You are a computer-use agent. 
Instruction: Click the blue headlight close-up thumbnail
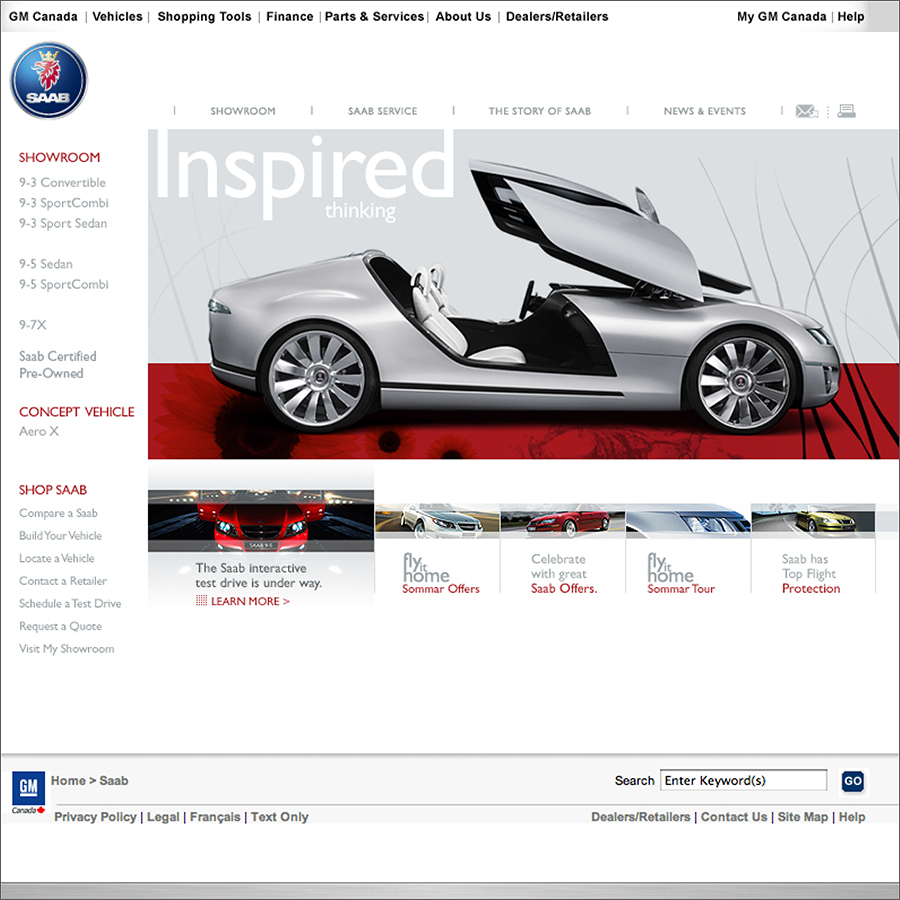click(688, 521)
